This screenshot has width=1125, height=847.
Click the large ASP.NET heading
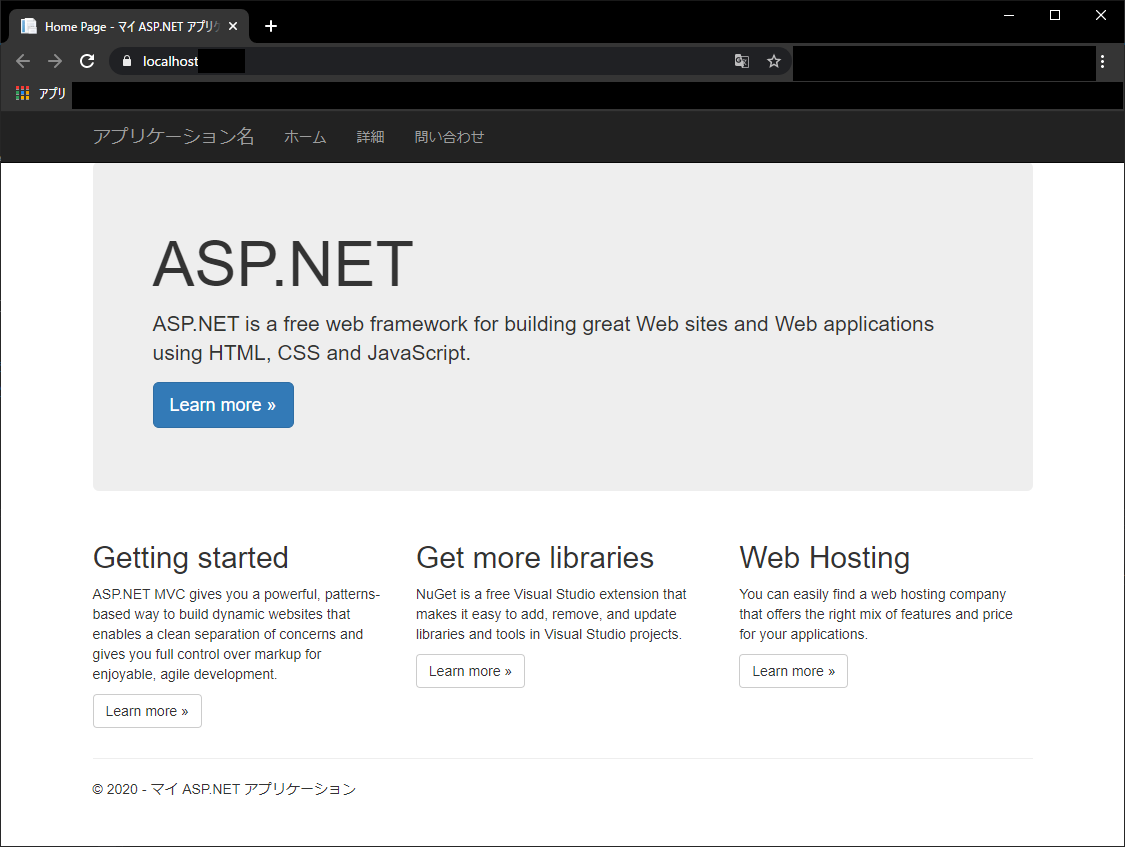pos(283,264)
